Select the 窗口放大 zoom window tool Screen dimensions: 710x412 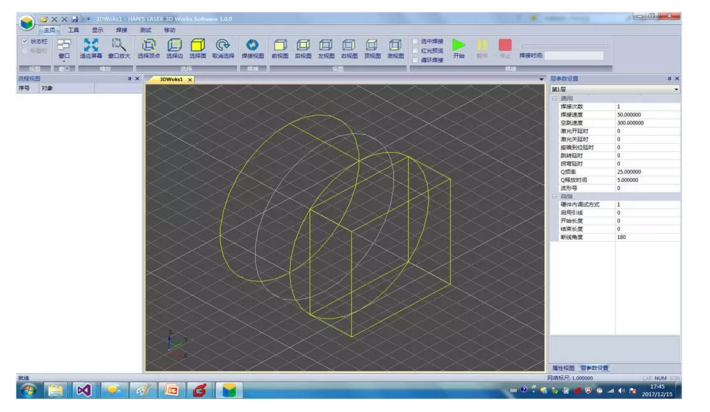click(x=118, y=47)
